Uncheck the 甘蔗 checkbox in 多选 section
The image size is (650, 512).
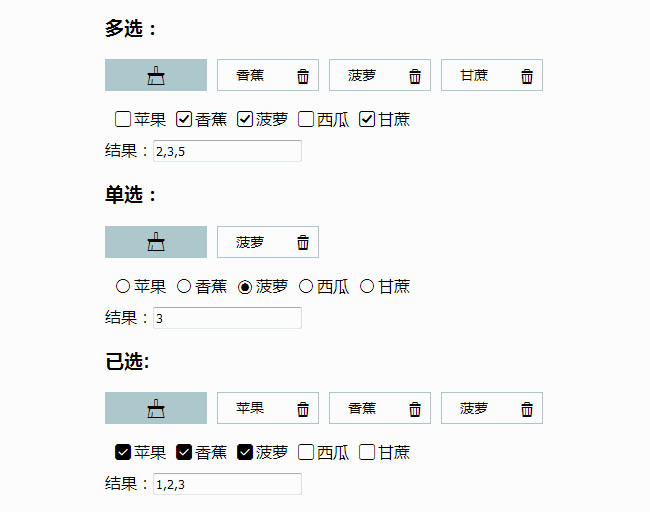click(367, 120)
